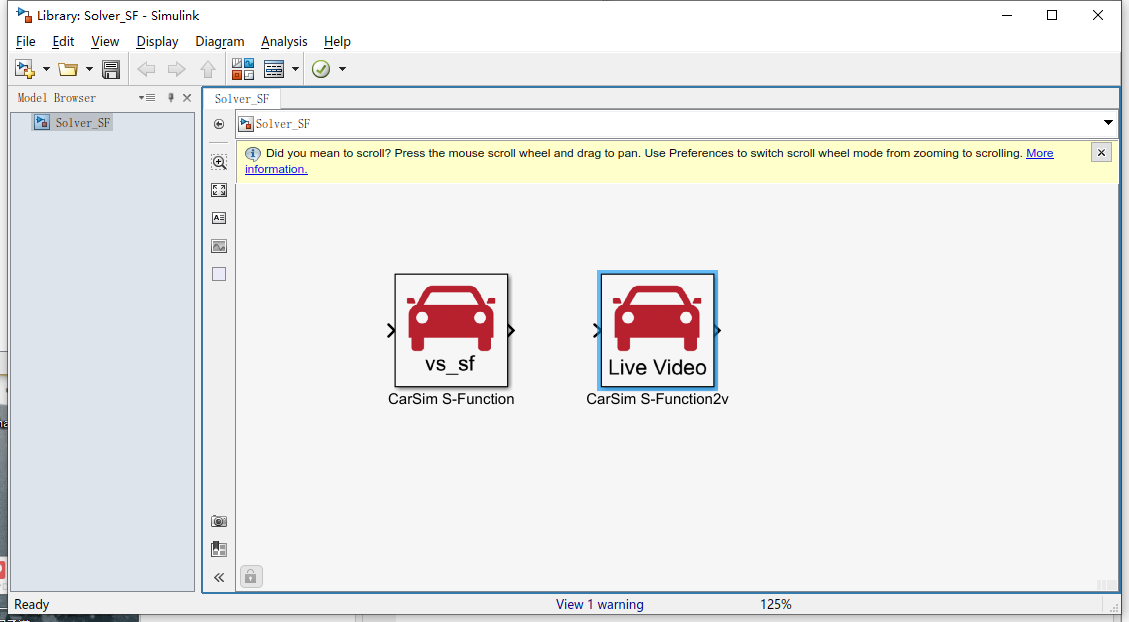Click the Up to Parent arrow

(x=208, y=69)
